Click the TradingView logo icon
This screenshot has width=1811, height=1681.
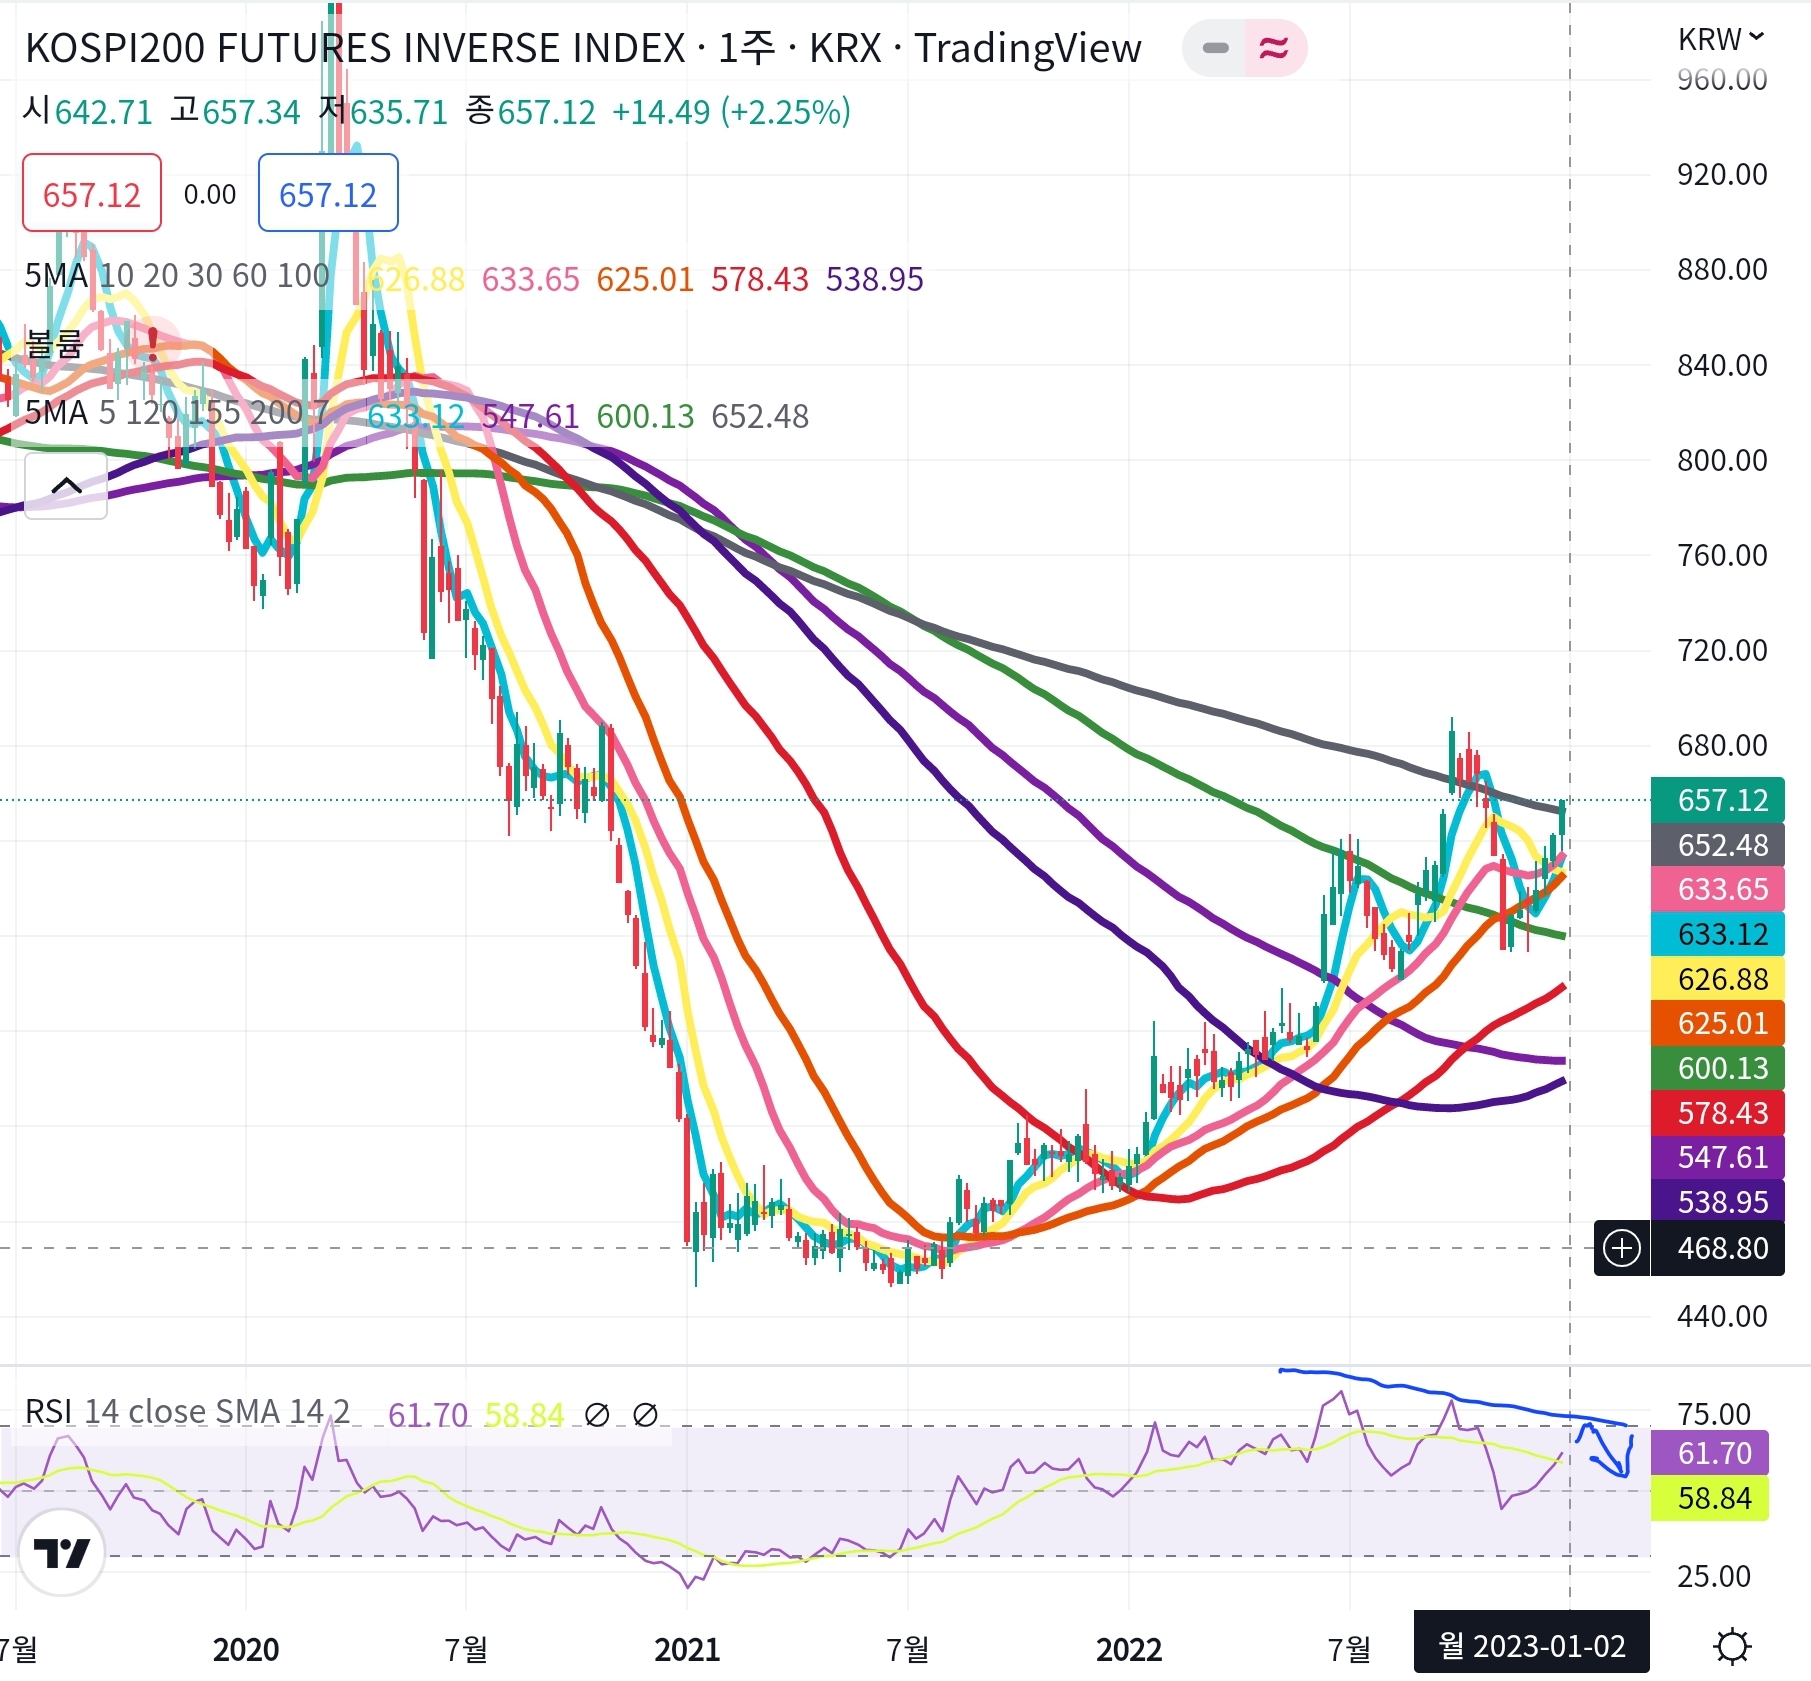point(62,1553)
